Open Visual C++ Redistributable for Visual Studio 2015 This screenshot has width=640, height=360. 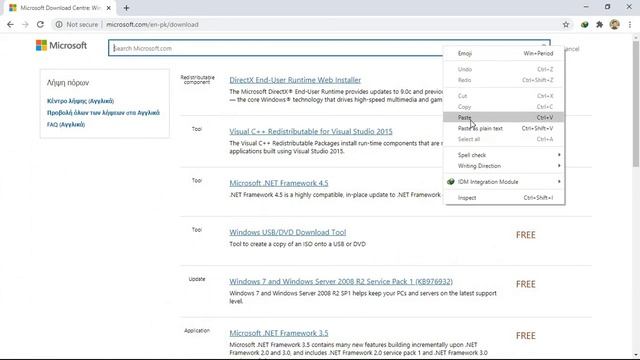(311, 131)
